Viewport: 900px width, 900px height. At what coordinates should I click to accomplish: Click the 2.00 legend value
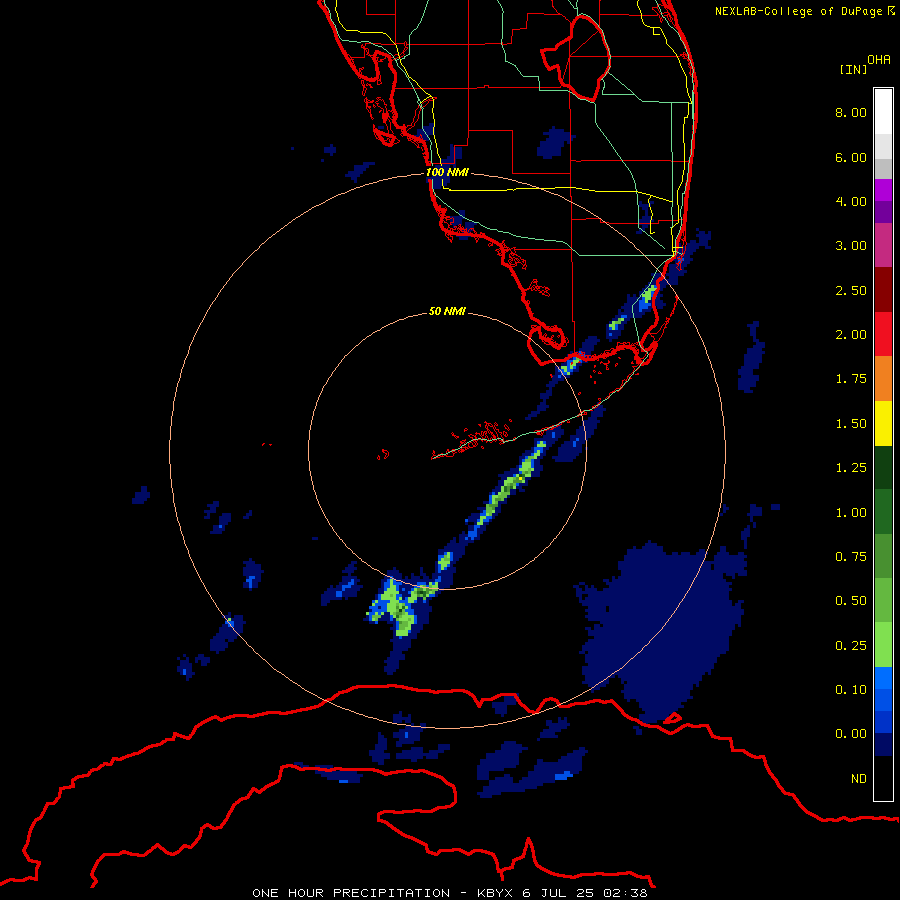tap(851, 335)
